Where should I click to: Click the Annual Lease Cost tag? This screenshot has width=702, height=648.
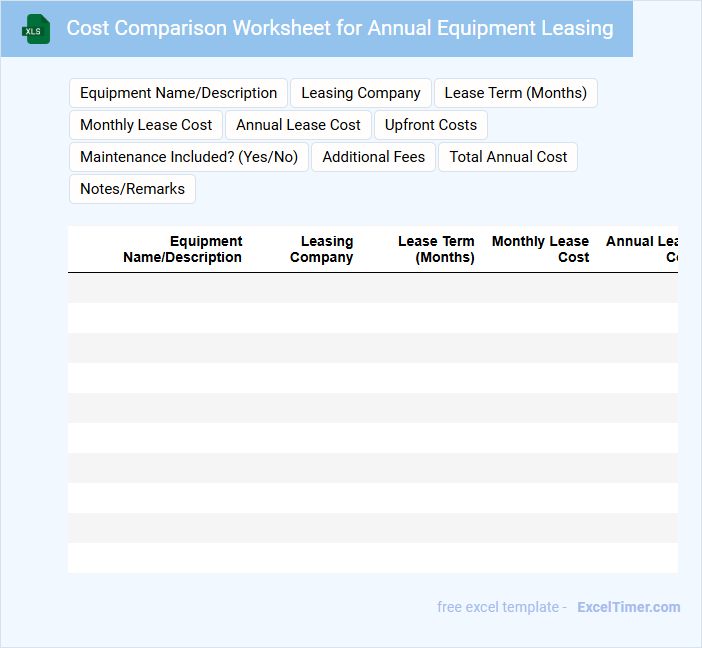click(298, 125)
